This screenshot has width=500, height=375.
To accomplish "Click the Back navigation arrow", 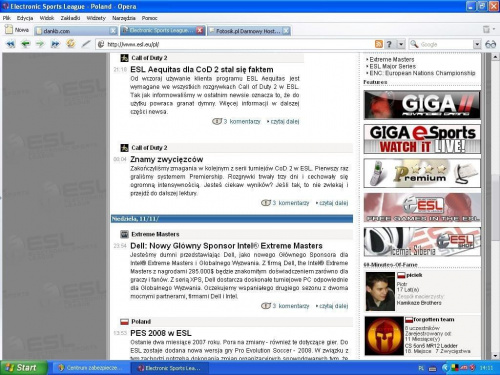I will [x=25, y=44].
